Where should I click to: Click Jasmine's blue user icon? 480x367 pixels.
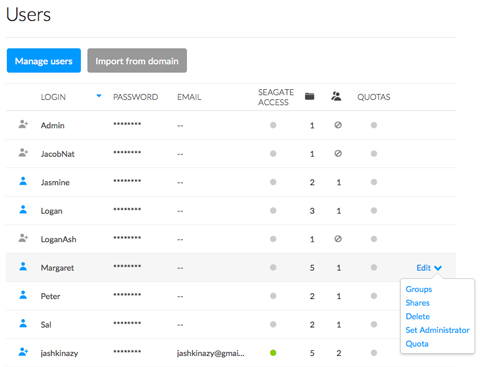point(23,181)
